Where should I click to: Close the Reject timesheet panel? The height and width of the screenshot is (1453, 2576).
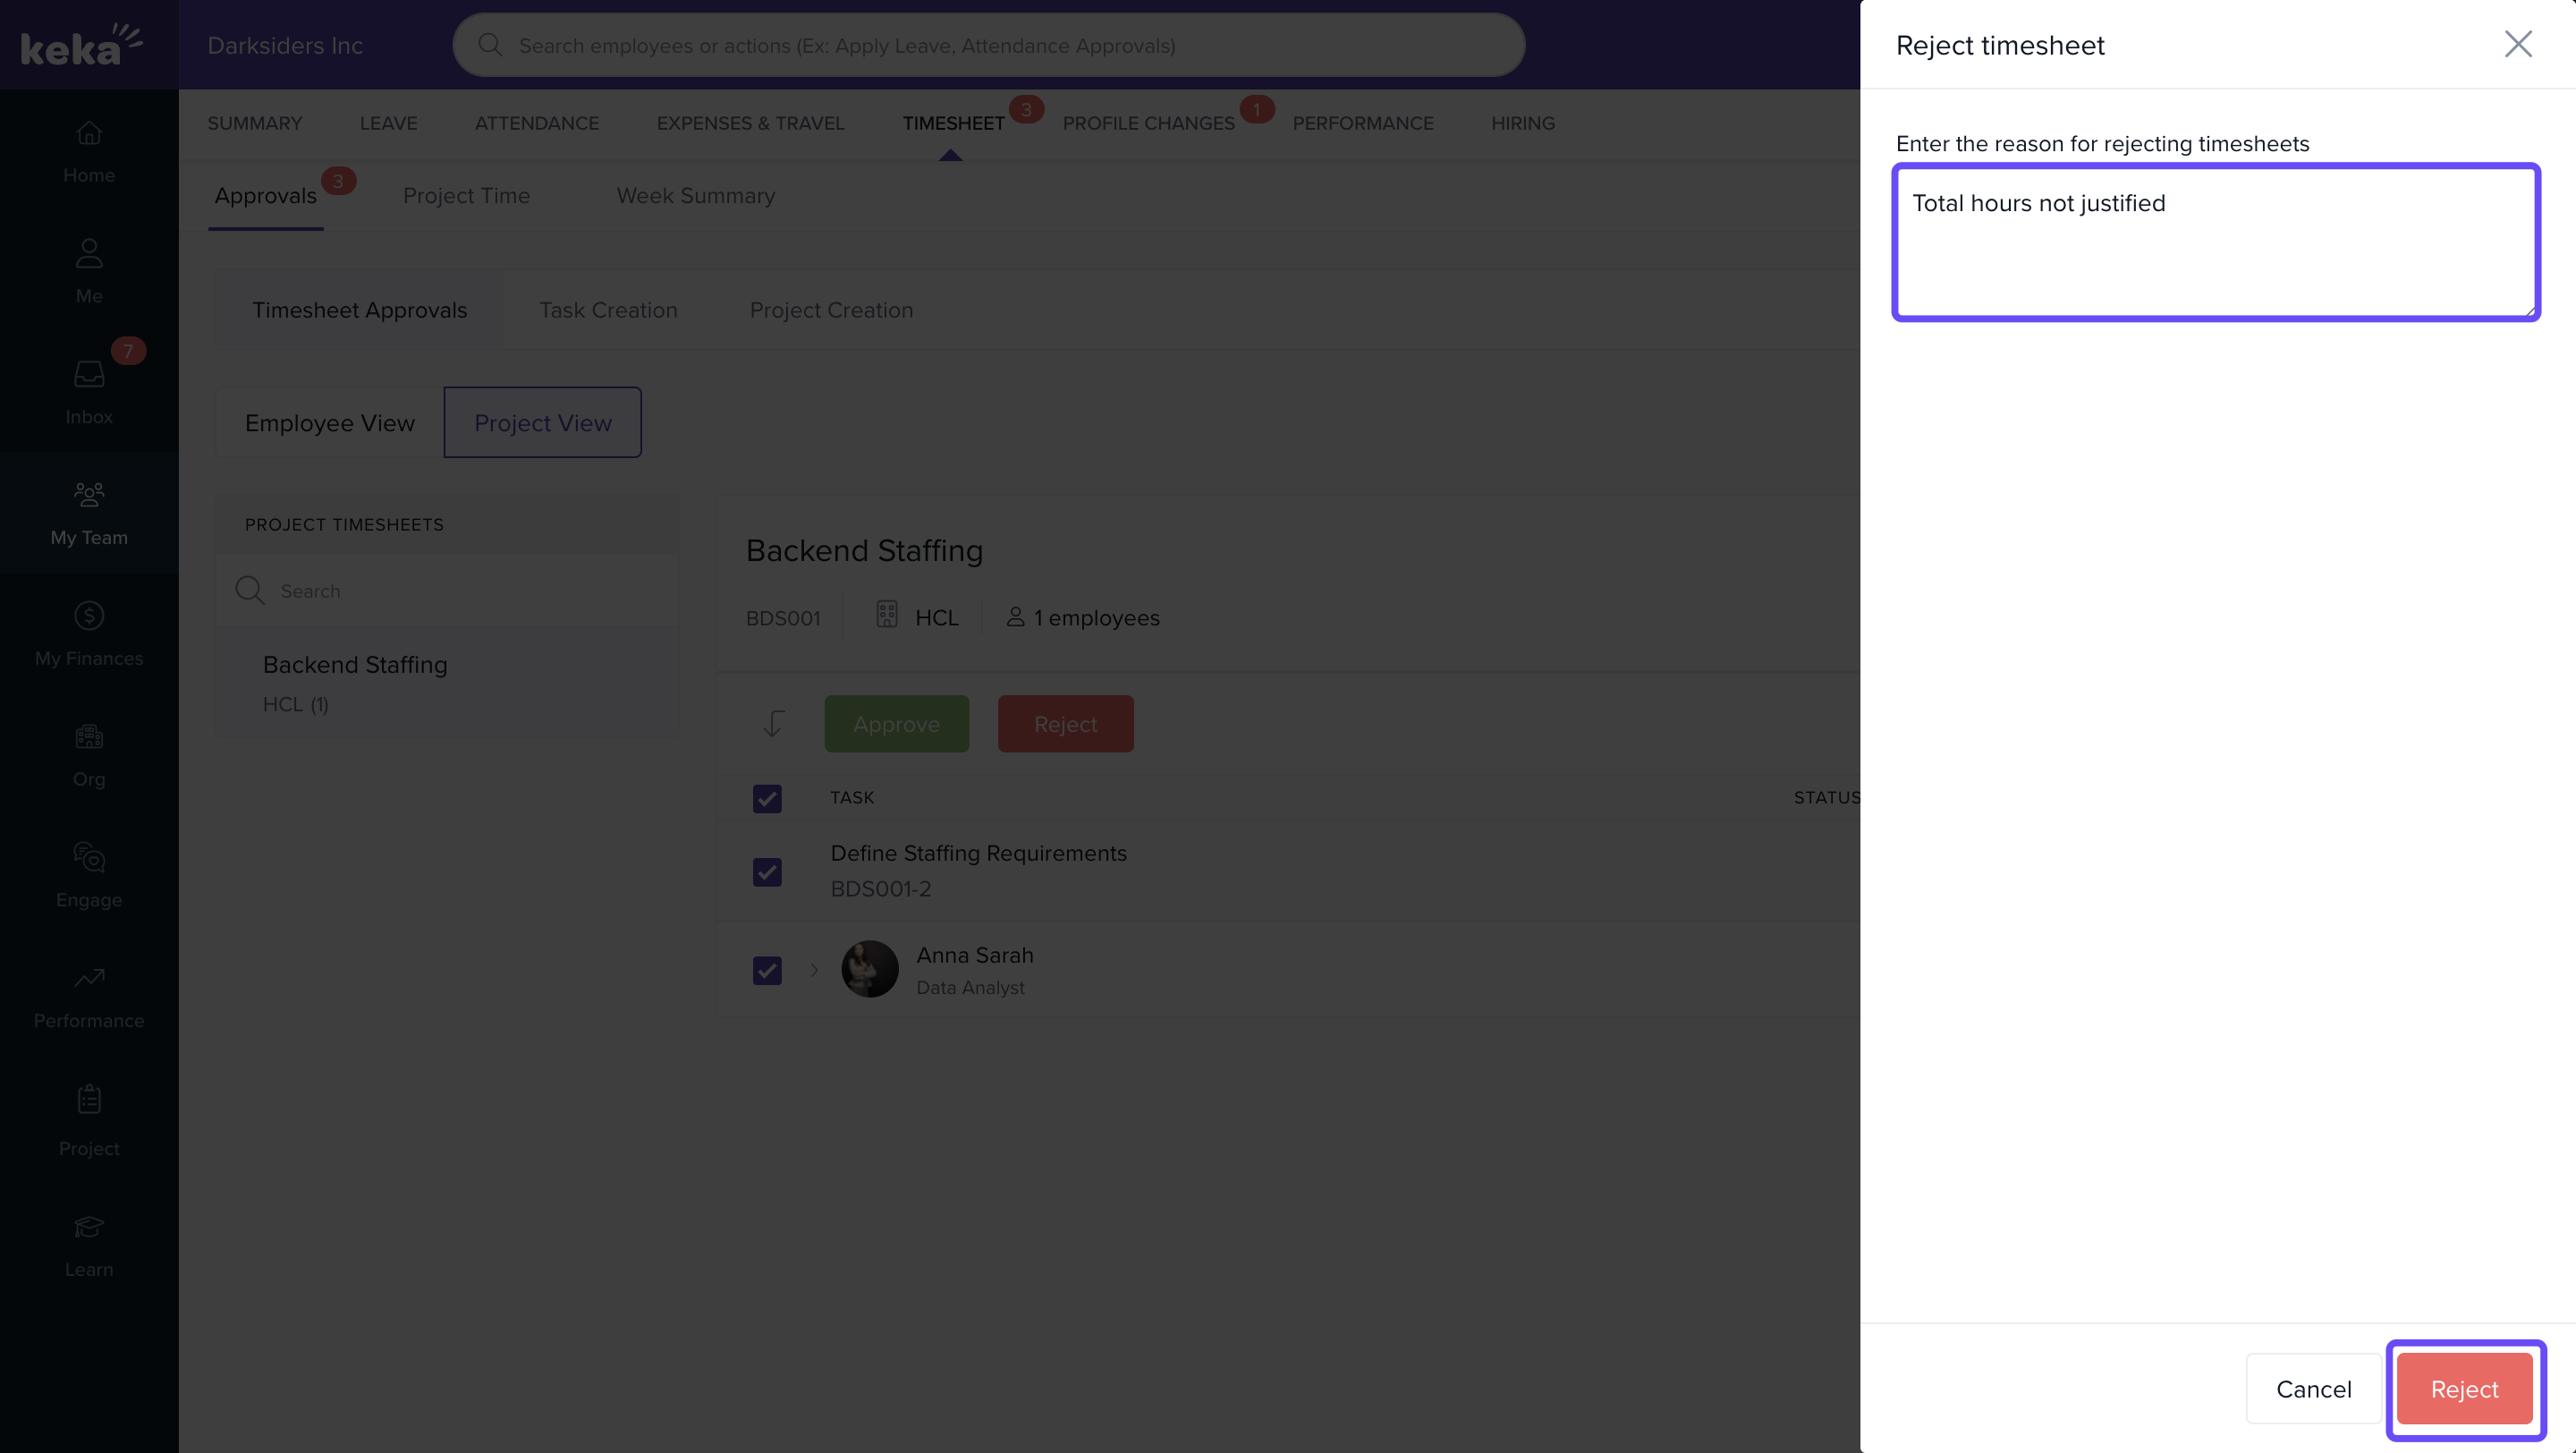[2517, 44]
